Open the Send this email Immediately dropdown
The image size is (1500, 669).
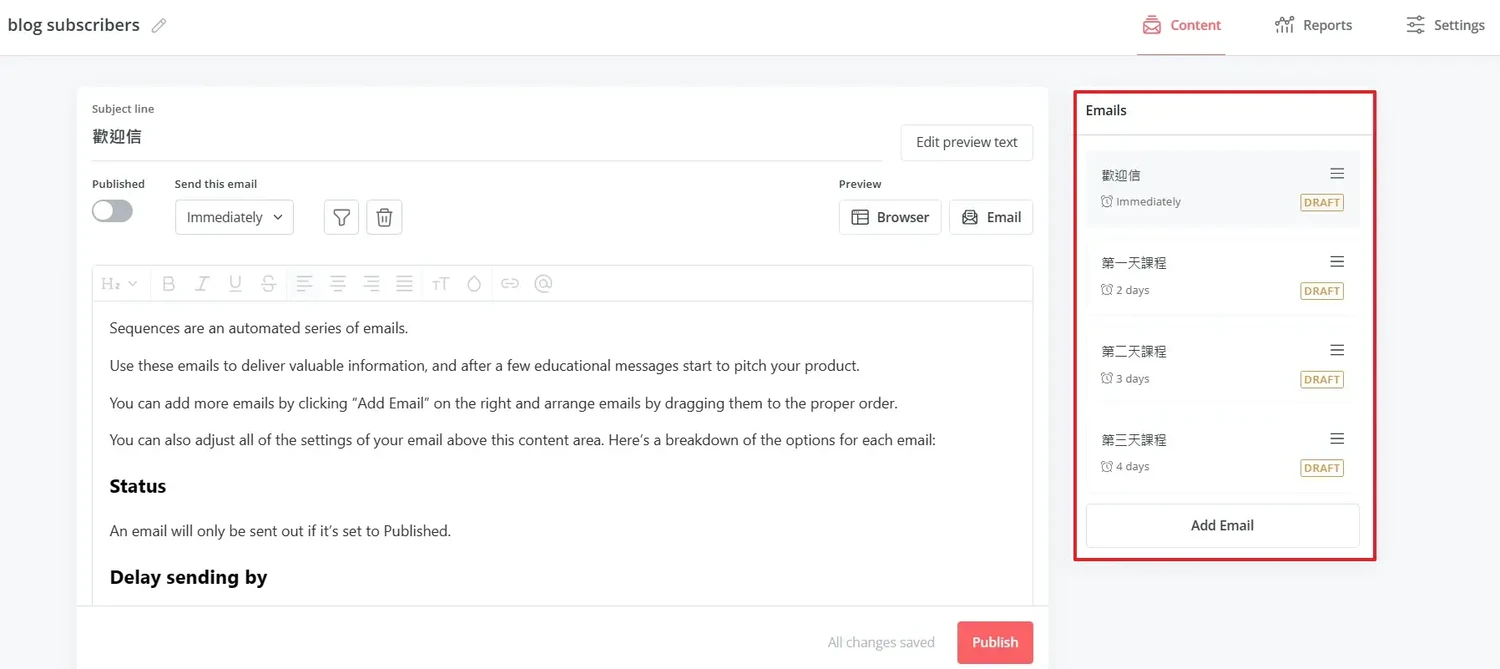coord(234,217)
